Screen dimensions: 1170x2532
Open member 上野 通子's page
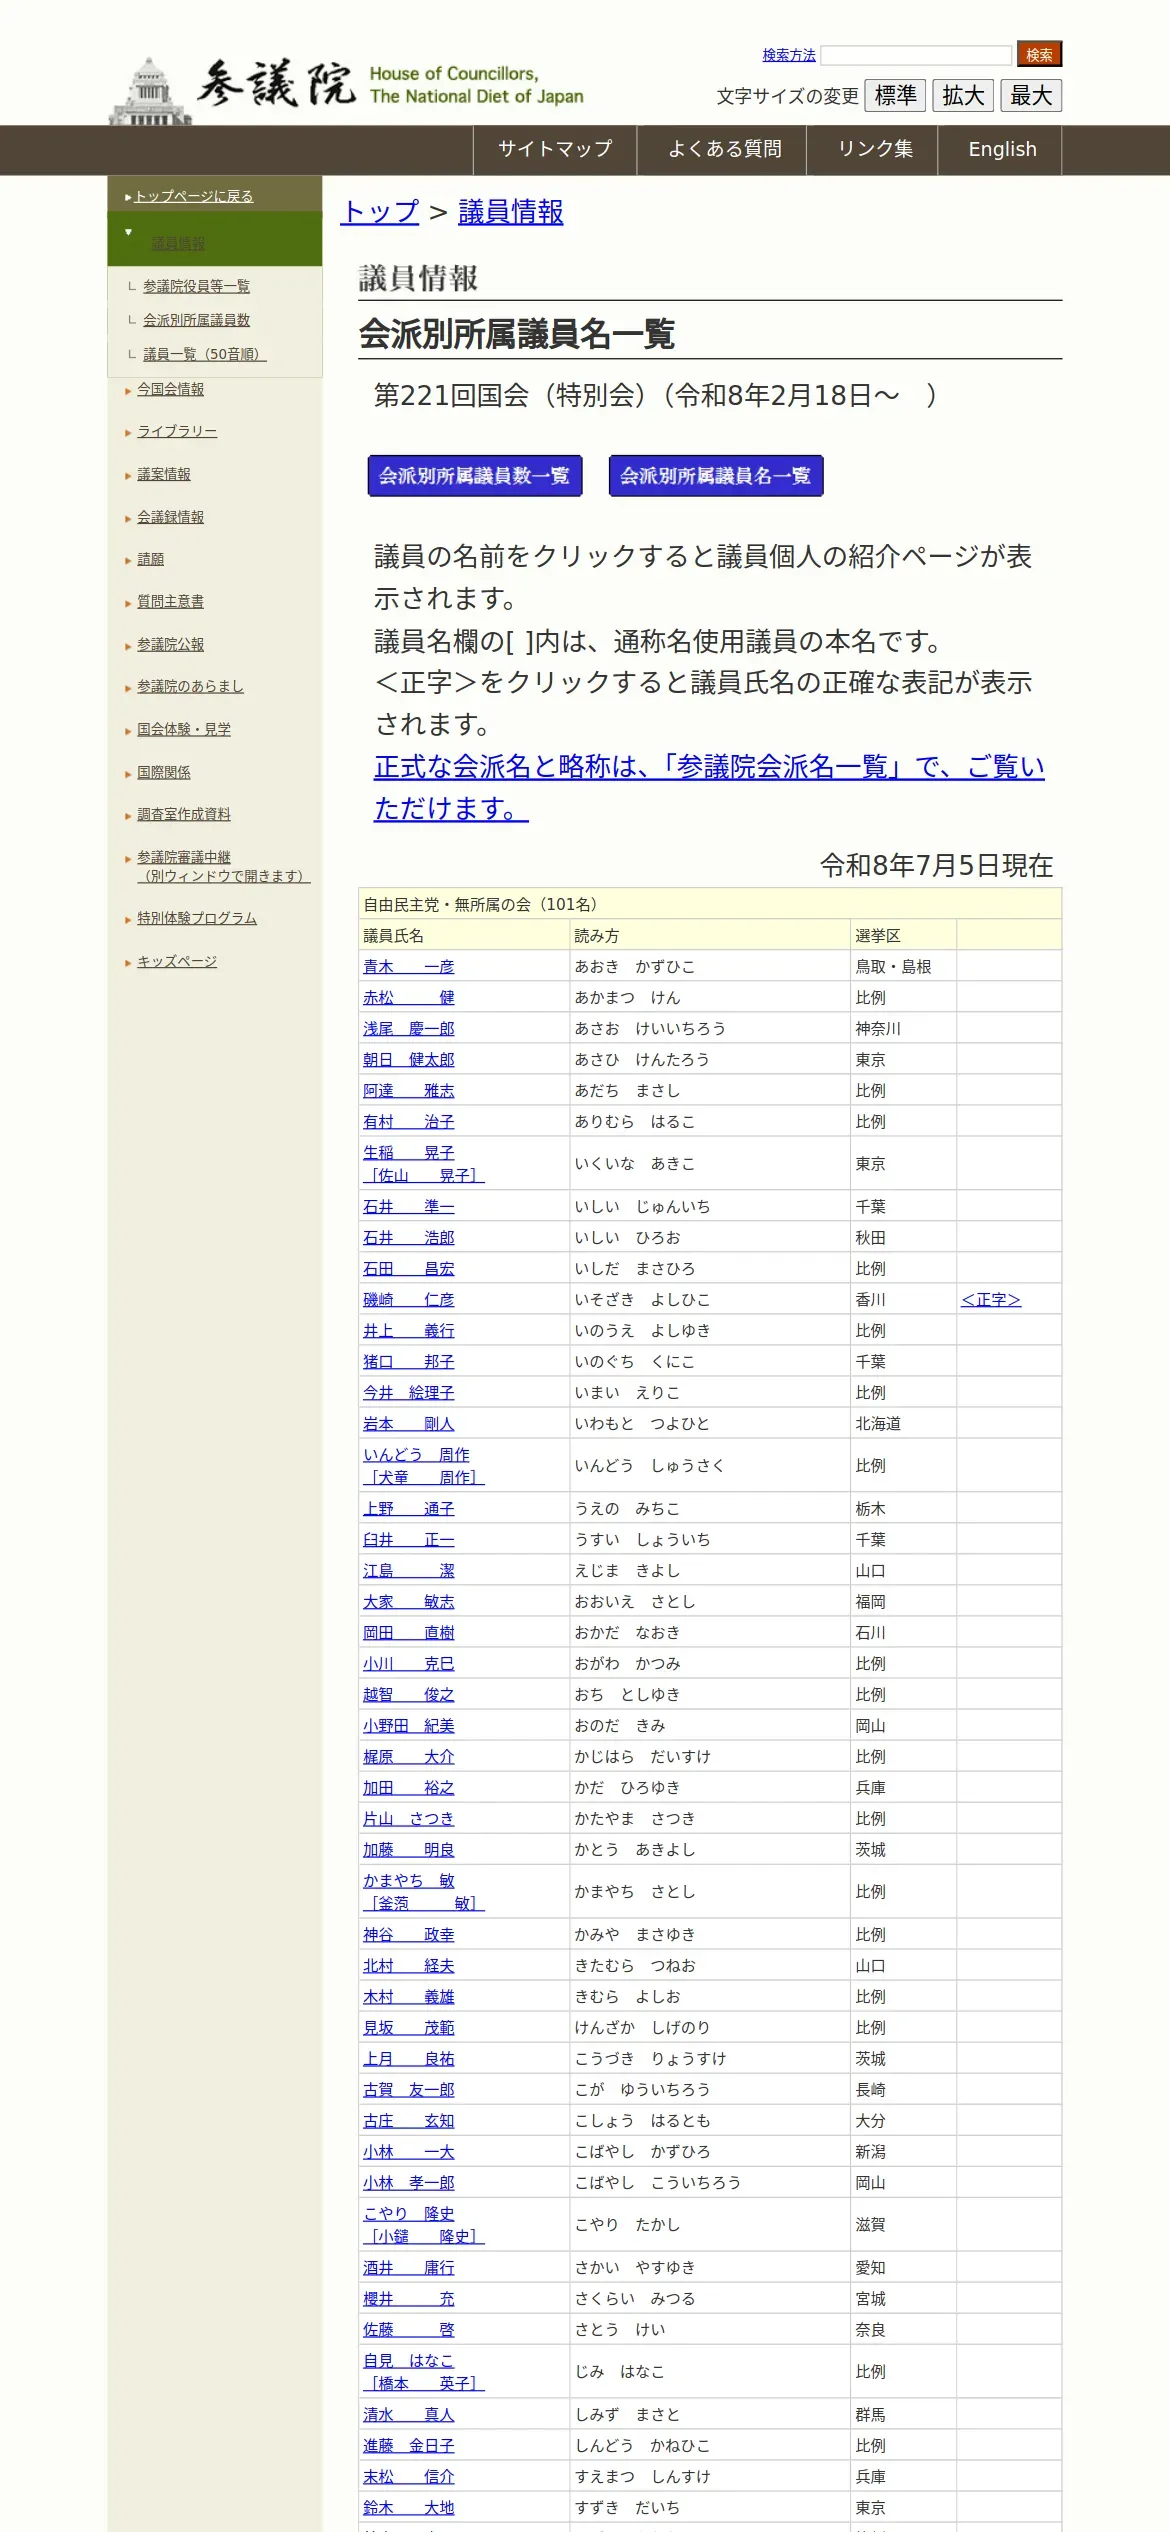(x=408, y=1509)
